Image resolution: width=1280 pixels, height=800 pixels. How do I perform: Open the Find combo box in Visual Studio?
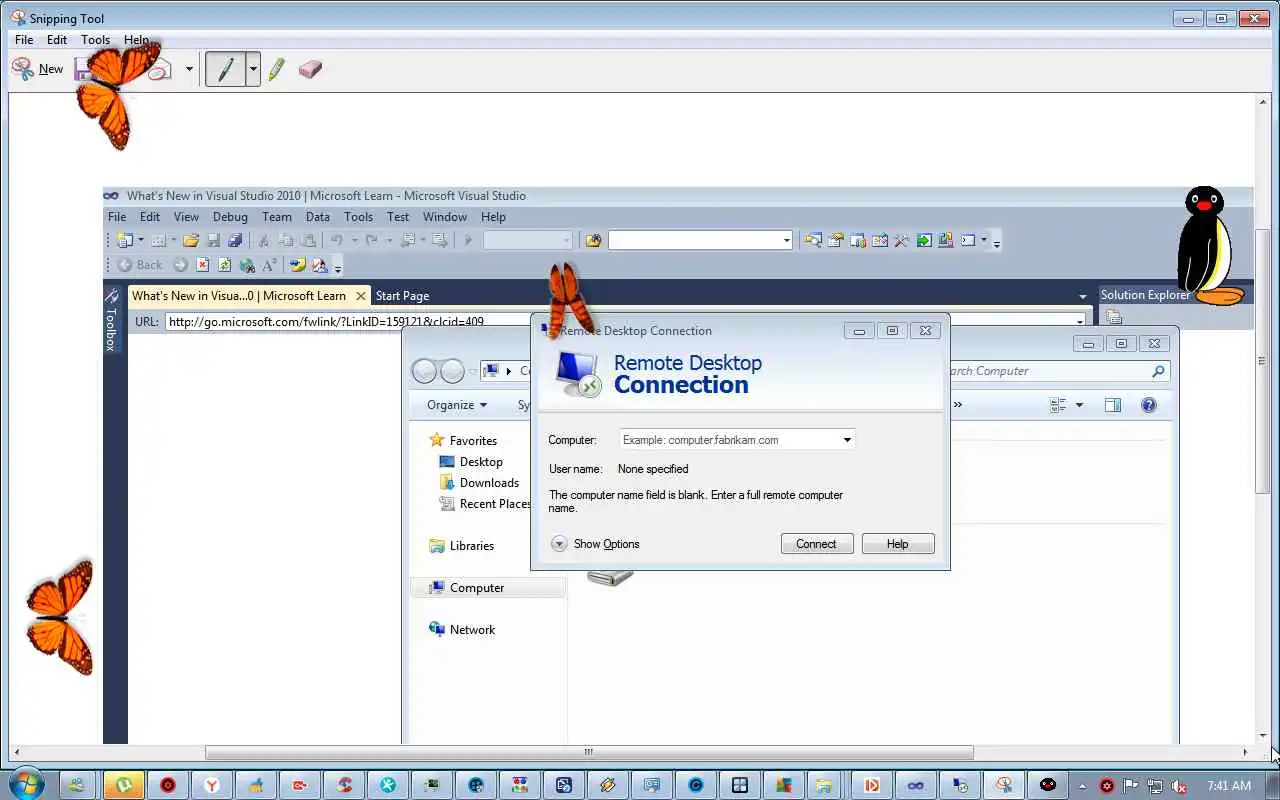tap(701, 240)
